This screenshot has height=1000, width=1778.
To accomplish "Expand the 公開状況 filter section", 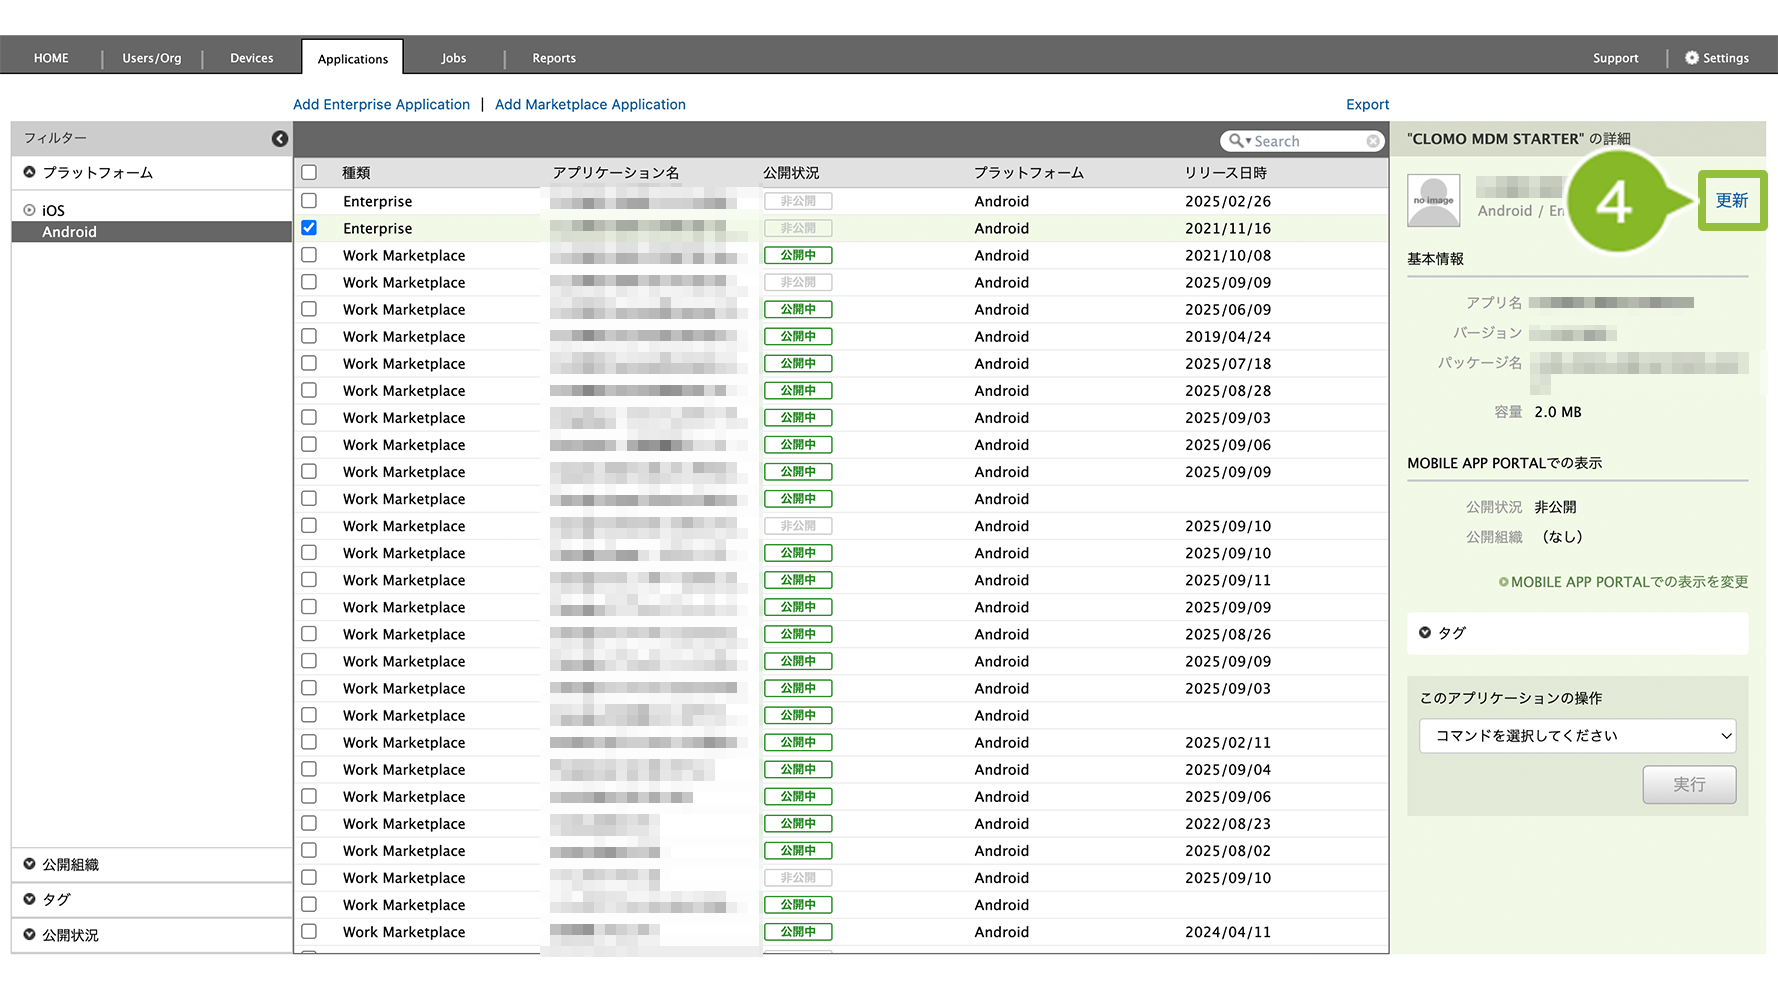I will pos(30,935).
